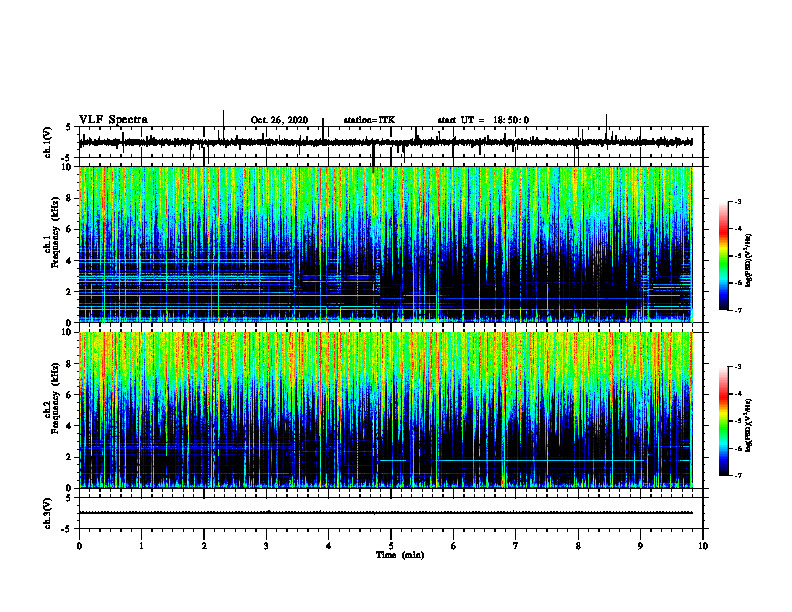This screenshot has height=612, width=792.
Task: Click time axis tick label "4"
Action: point(329,546)
